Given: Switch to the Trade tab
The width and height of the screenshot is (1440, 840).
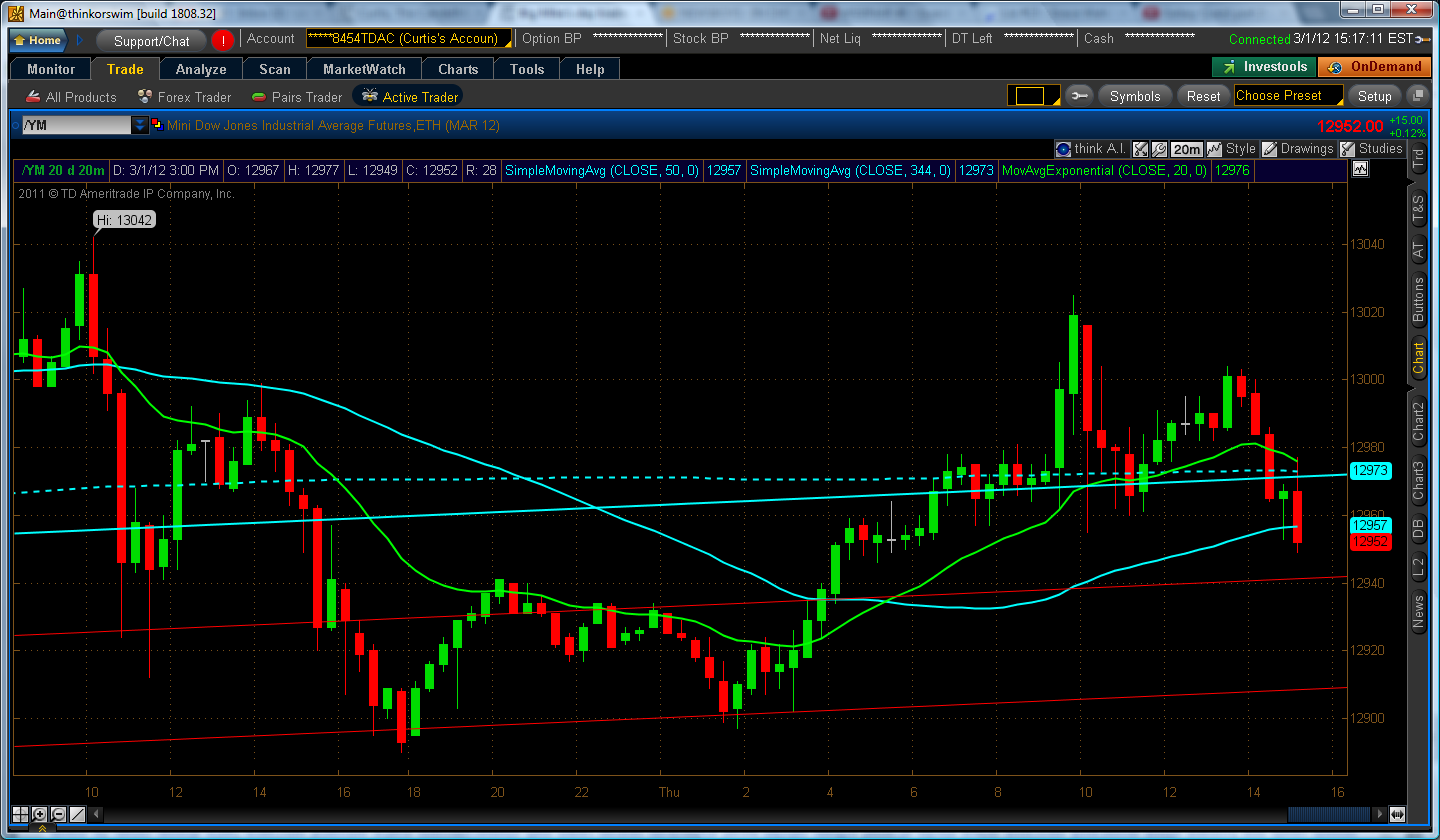Looking at the screenshot, I should tap(125, 69).
